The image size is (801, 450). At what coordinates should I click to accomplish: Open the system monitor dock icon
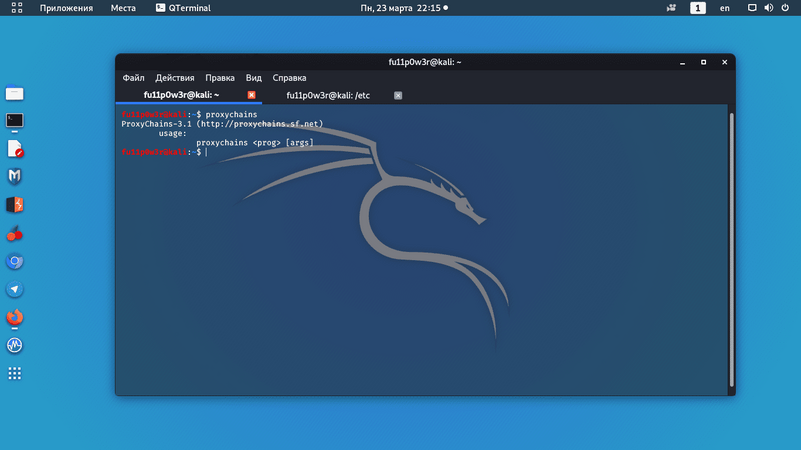[x=15, y=346]
